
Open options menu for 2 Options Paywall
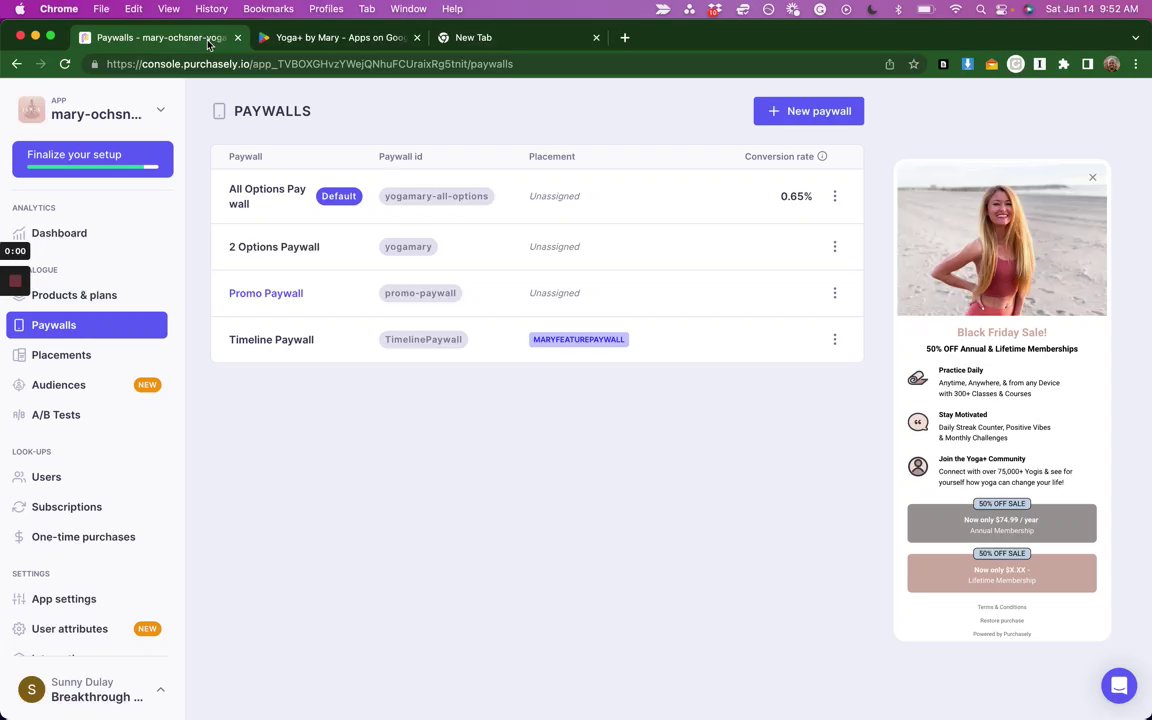pyautogui.click(x=835, y=247)
